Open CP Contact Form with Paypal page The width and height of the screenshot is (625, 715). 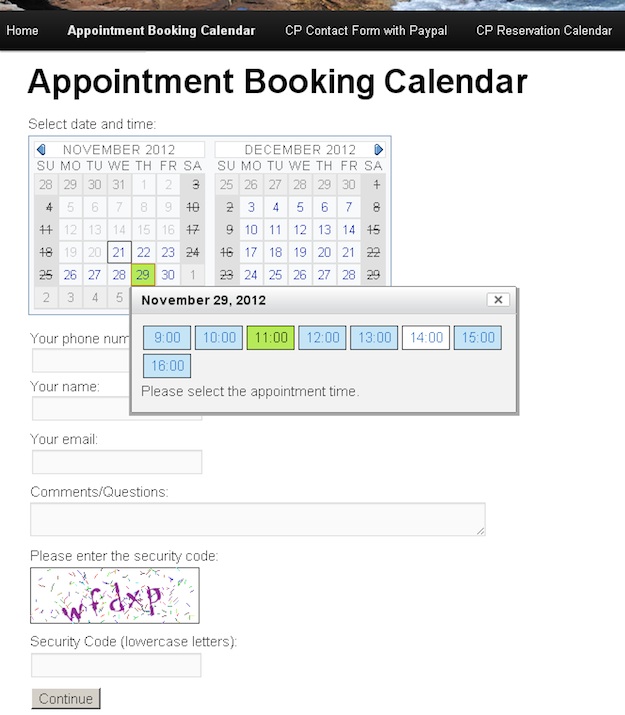click(x=366, y=31)
